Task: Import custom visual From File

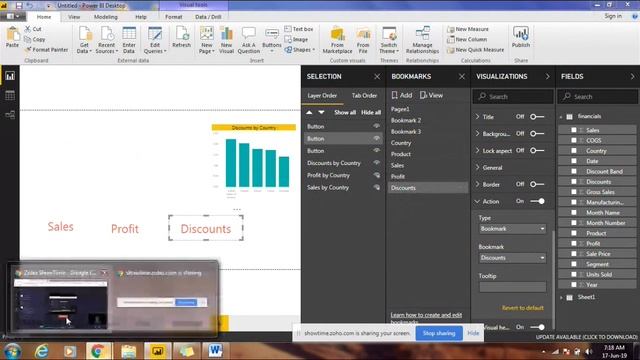Action: [363, 40]
